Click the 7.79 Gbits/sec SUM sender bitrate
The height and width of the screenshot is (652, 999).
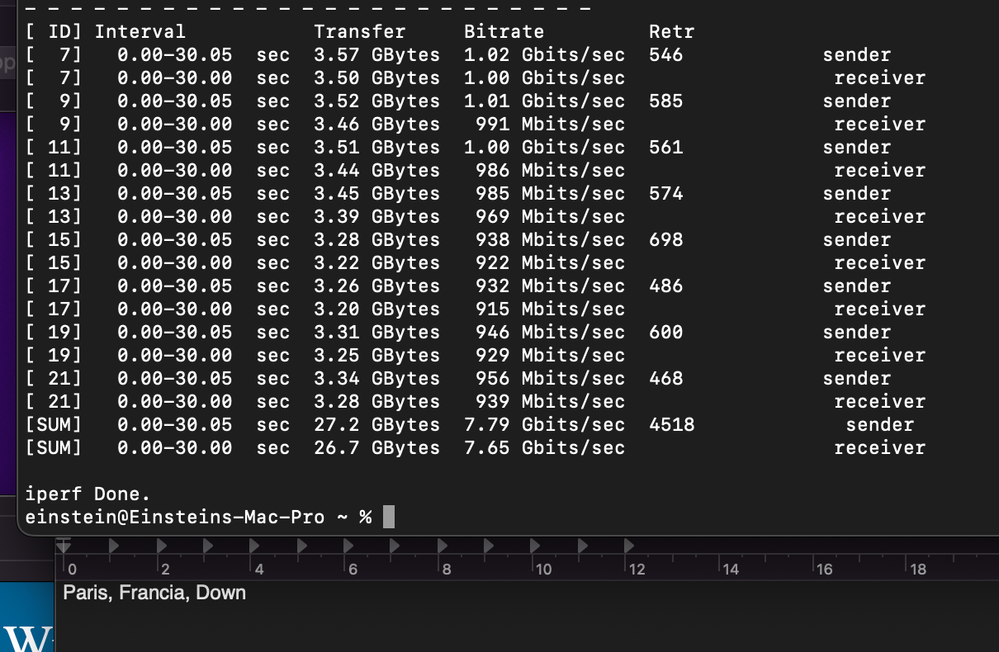544,425
